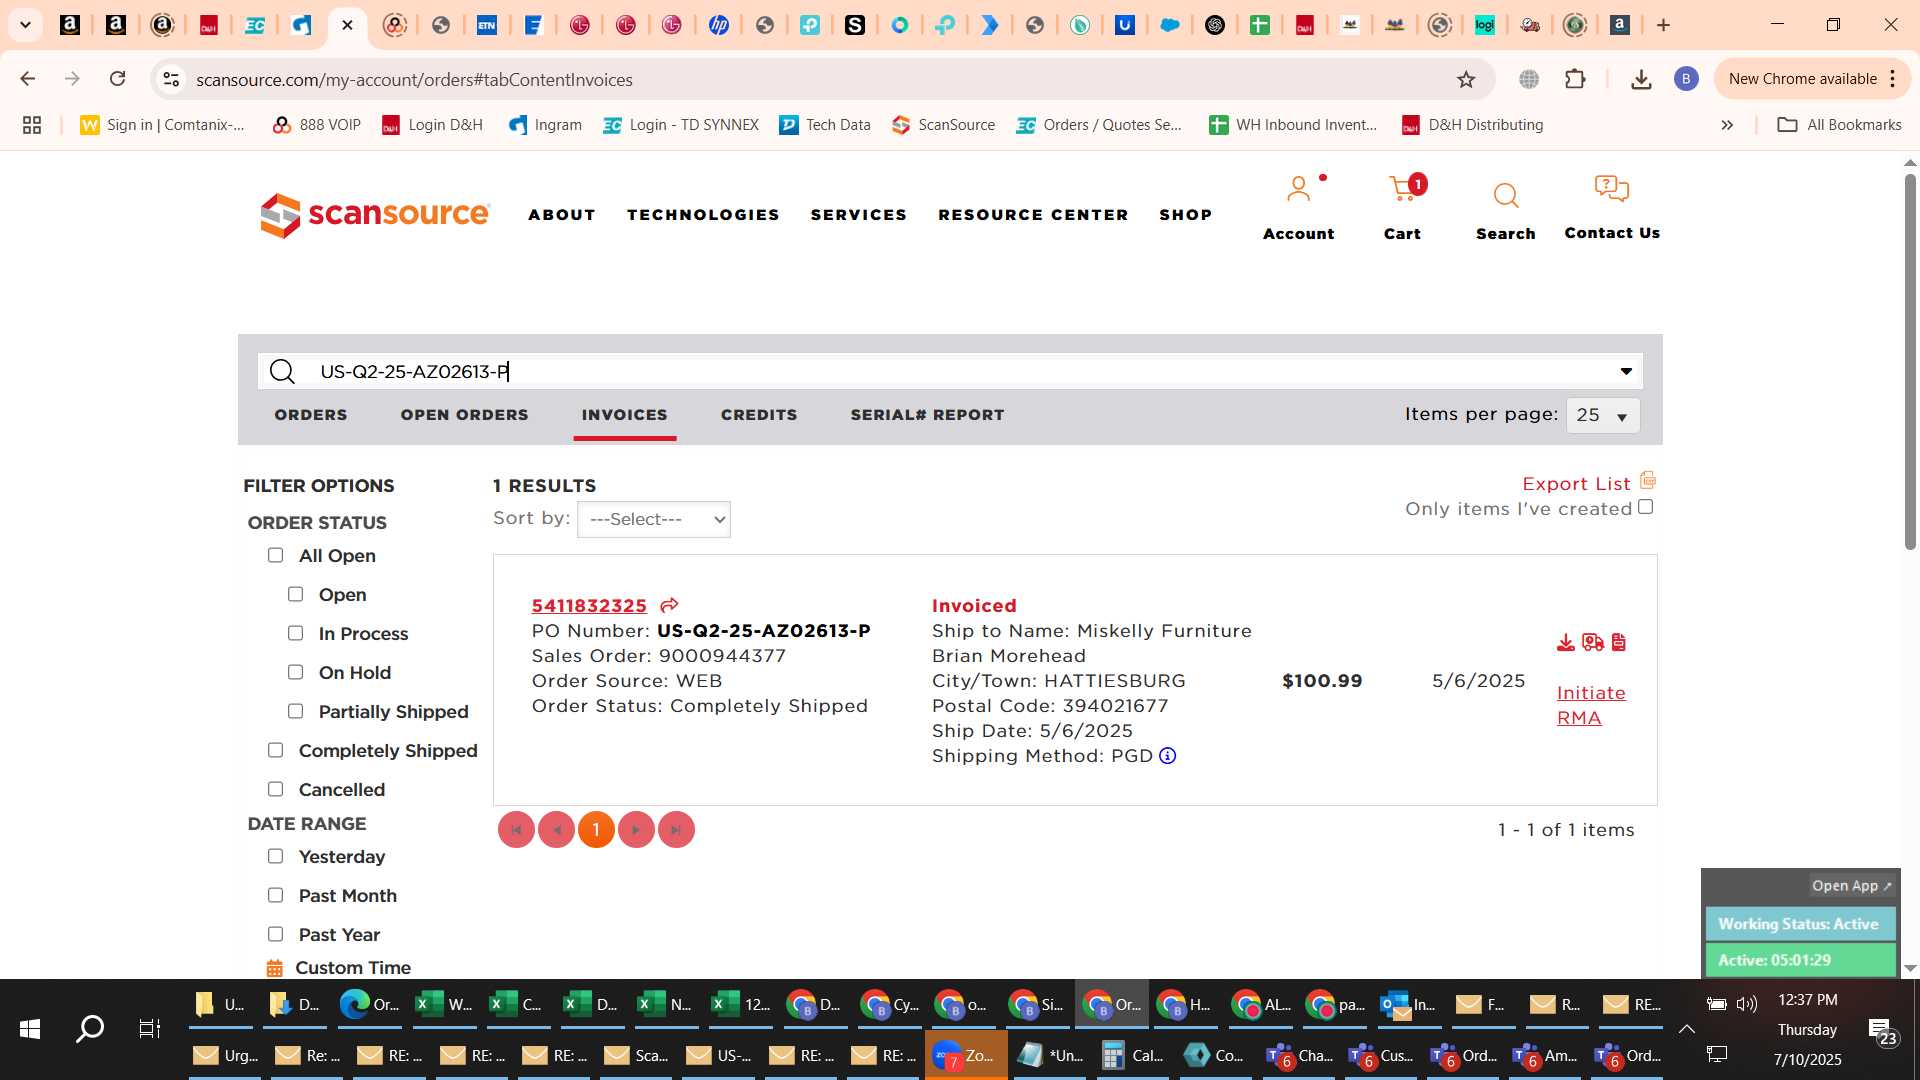
Task: Open Windows Start menu
Action: 30,1028
